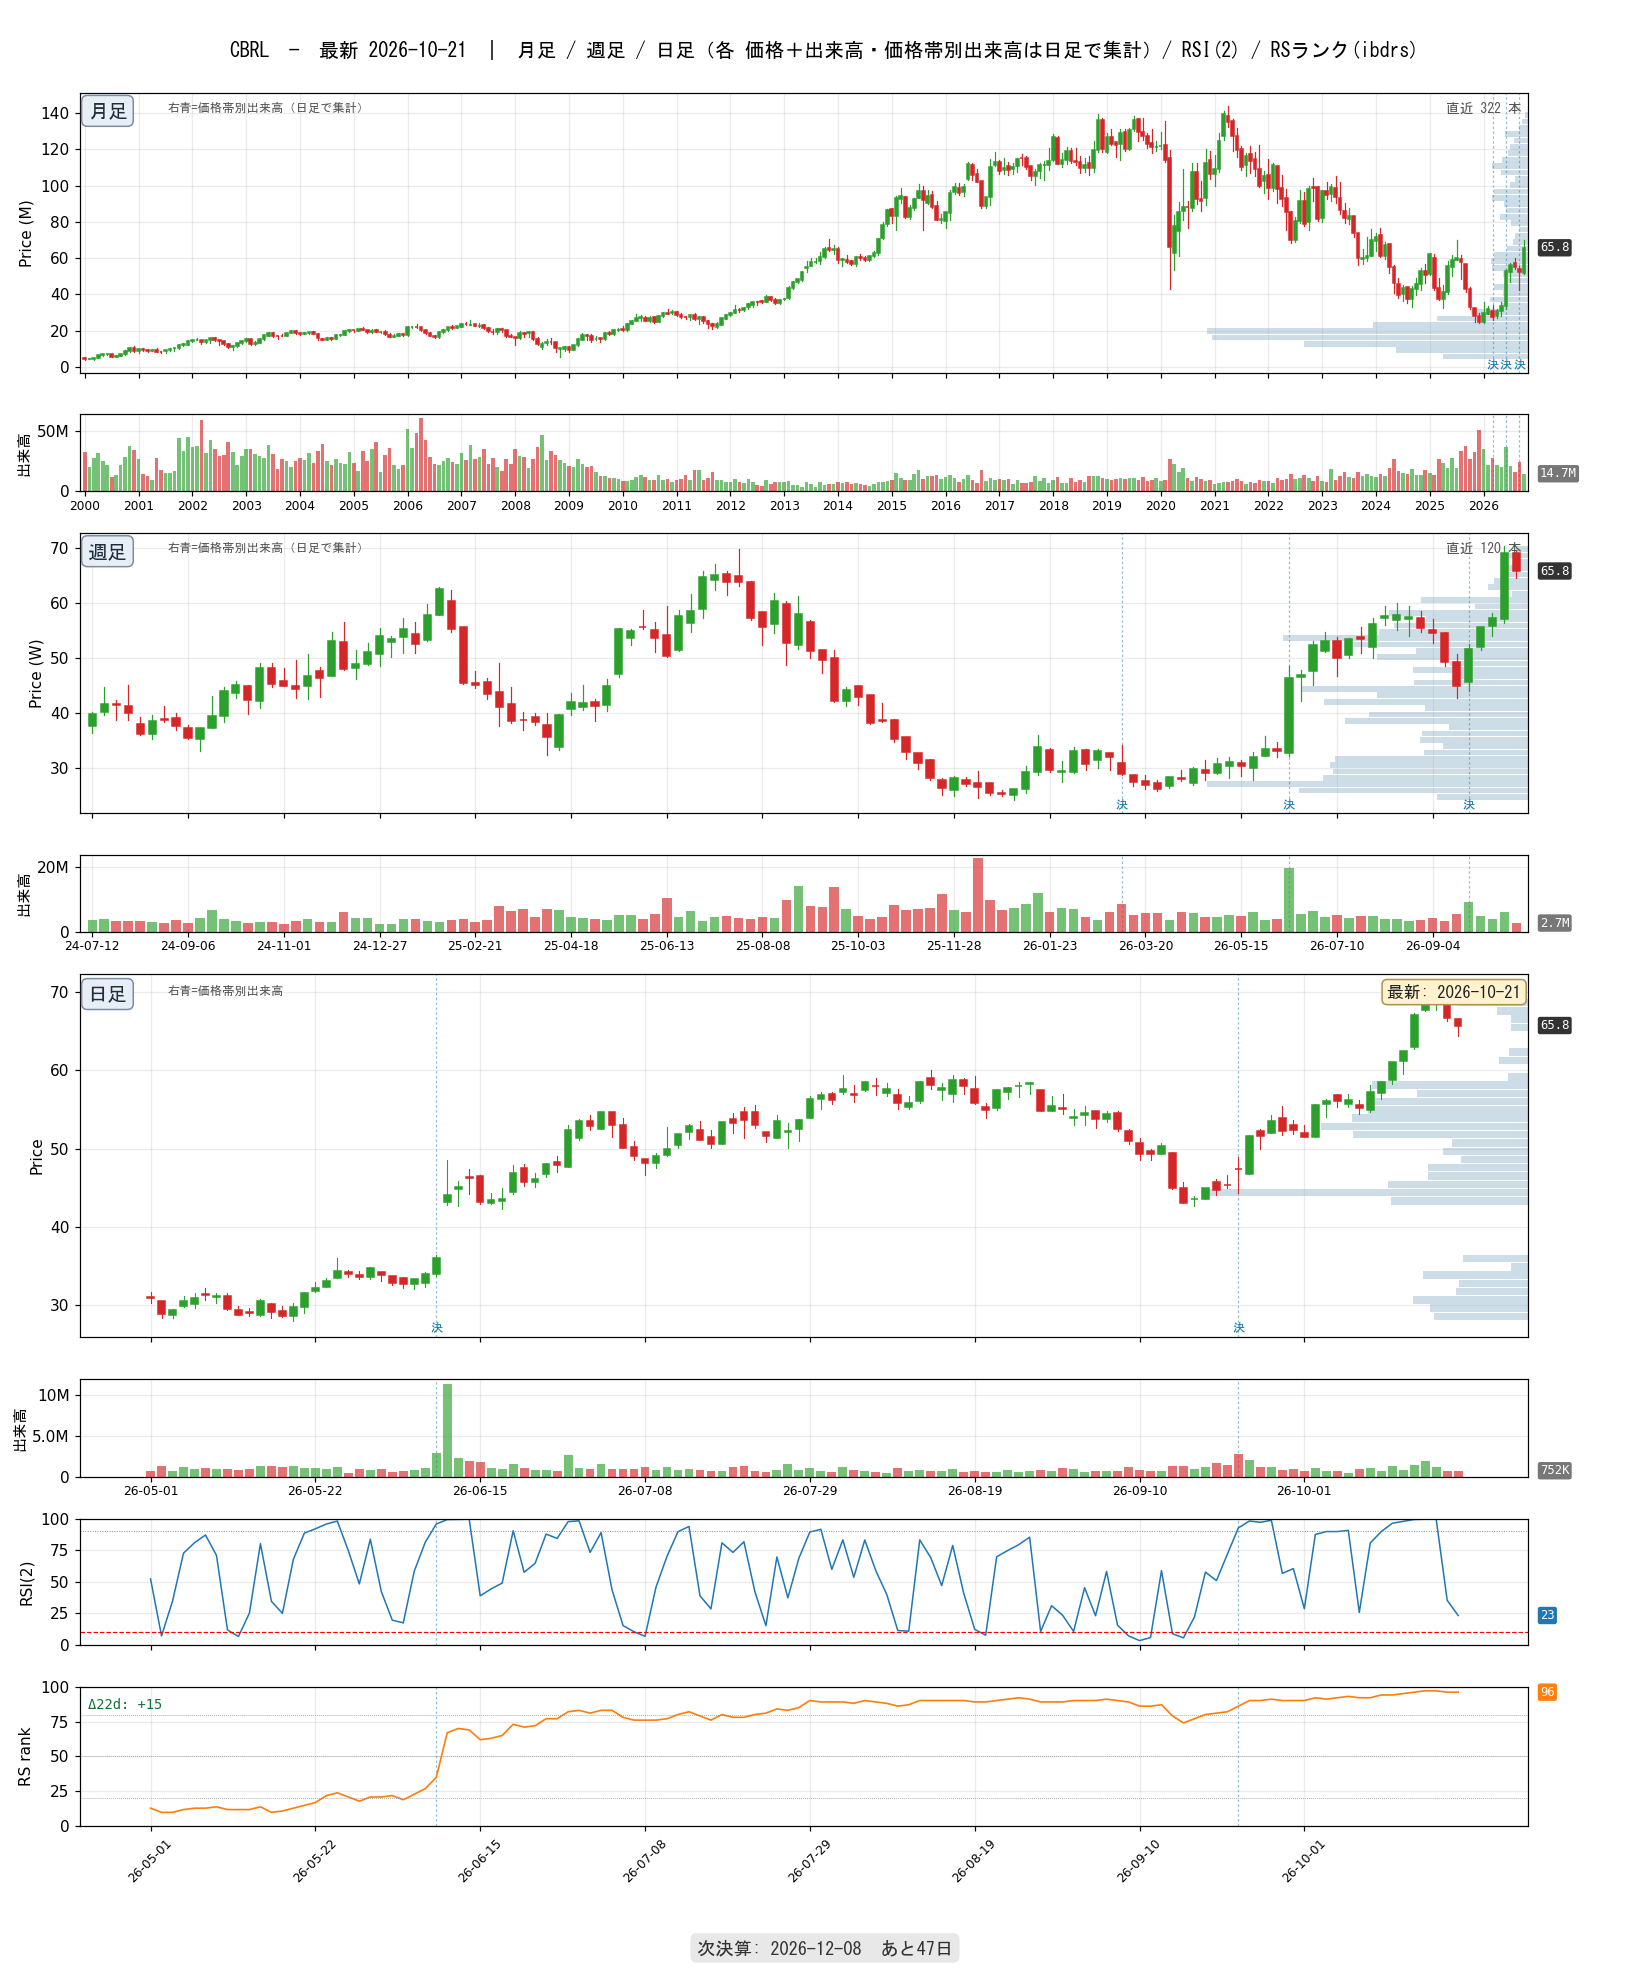Click the 決 marker near 26-03-20 in the weekly chart

pos(1122,805)
